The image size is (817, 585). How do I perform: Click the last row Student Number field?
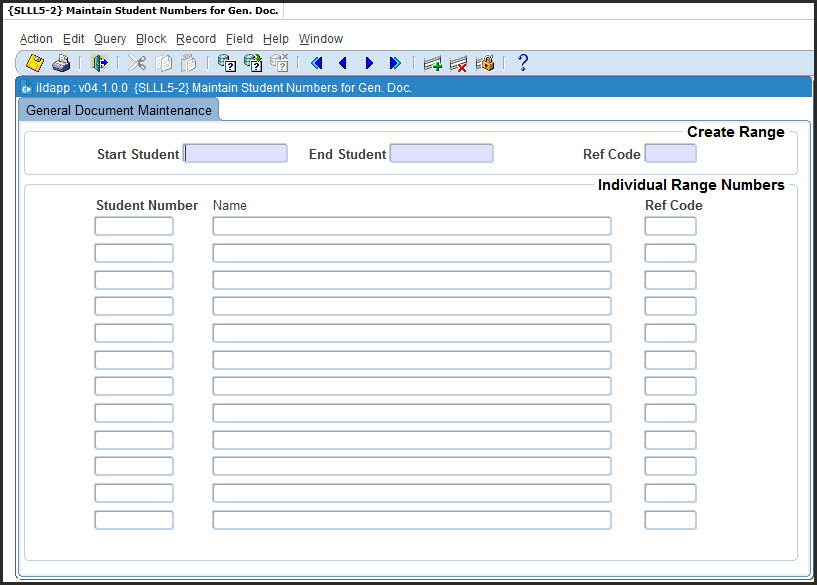pyautogui.click(x=134, y=520)
